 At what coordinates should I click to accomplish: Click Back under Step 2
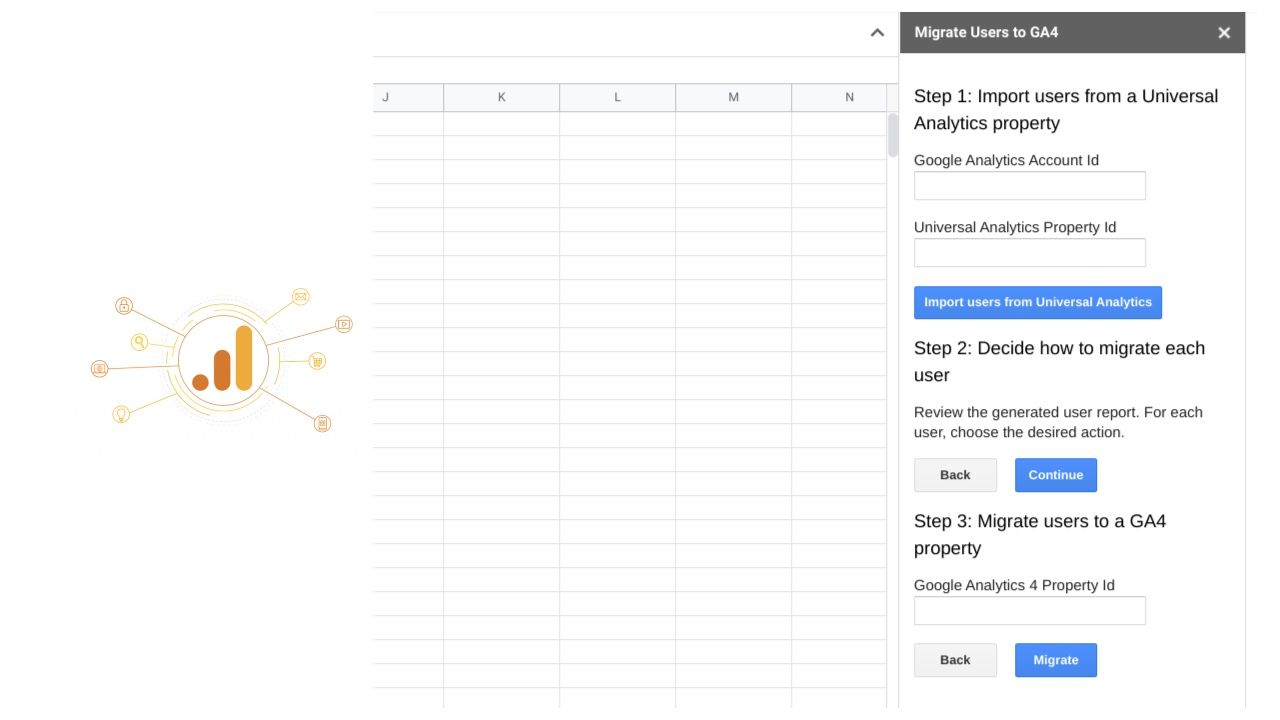[955, 475]
